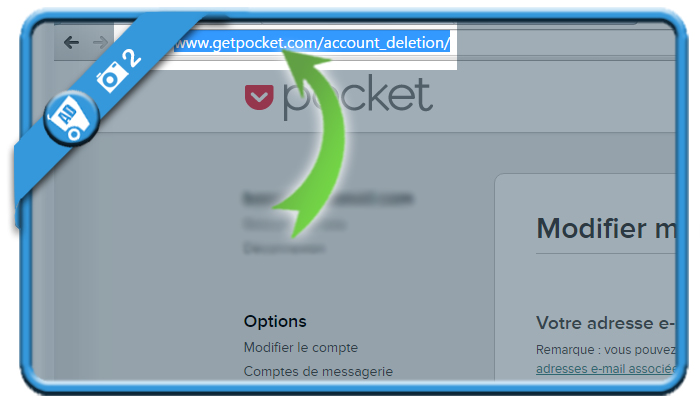Image resolution: width=700 pixels, height=407 pixels.
Task: Click the blurred Déconnexion link
Action: (284, 248)
